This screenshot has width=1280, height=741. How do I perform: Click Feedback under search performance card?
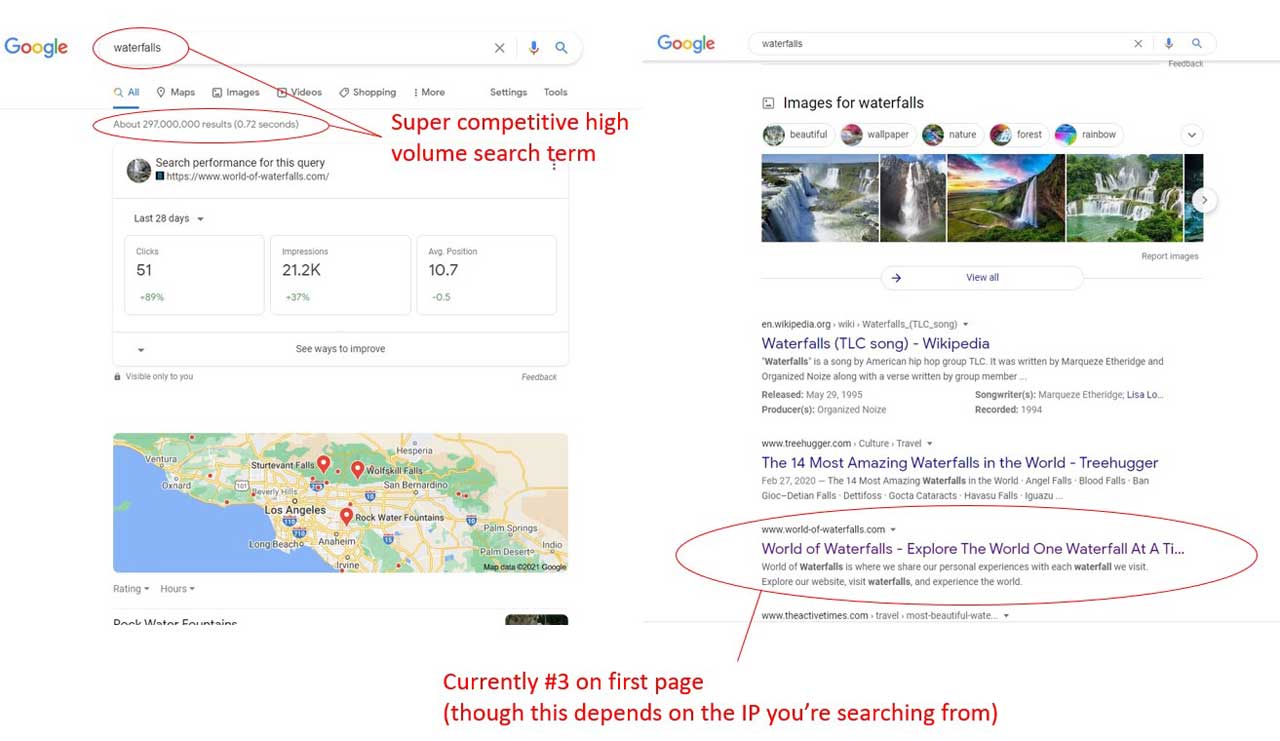click(539, 377)
